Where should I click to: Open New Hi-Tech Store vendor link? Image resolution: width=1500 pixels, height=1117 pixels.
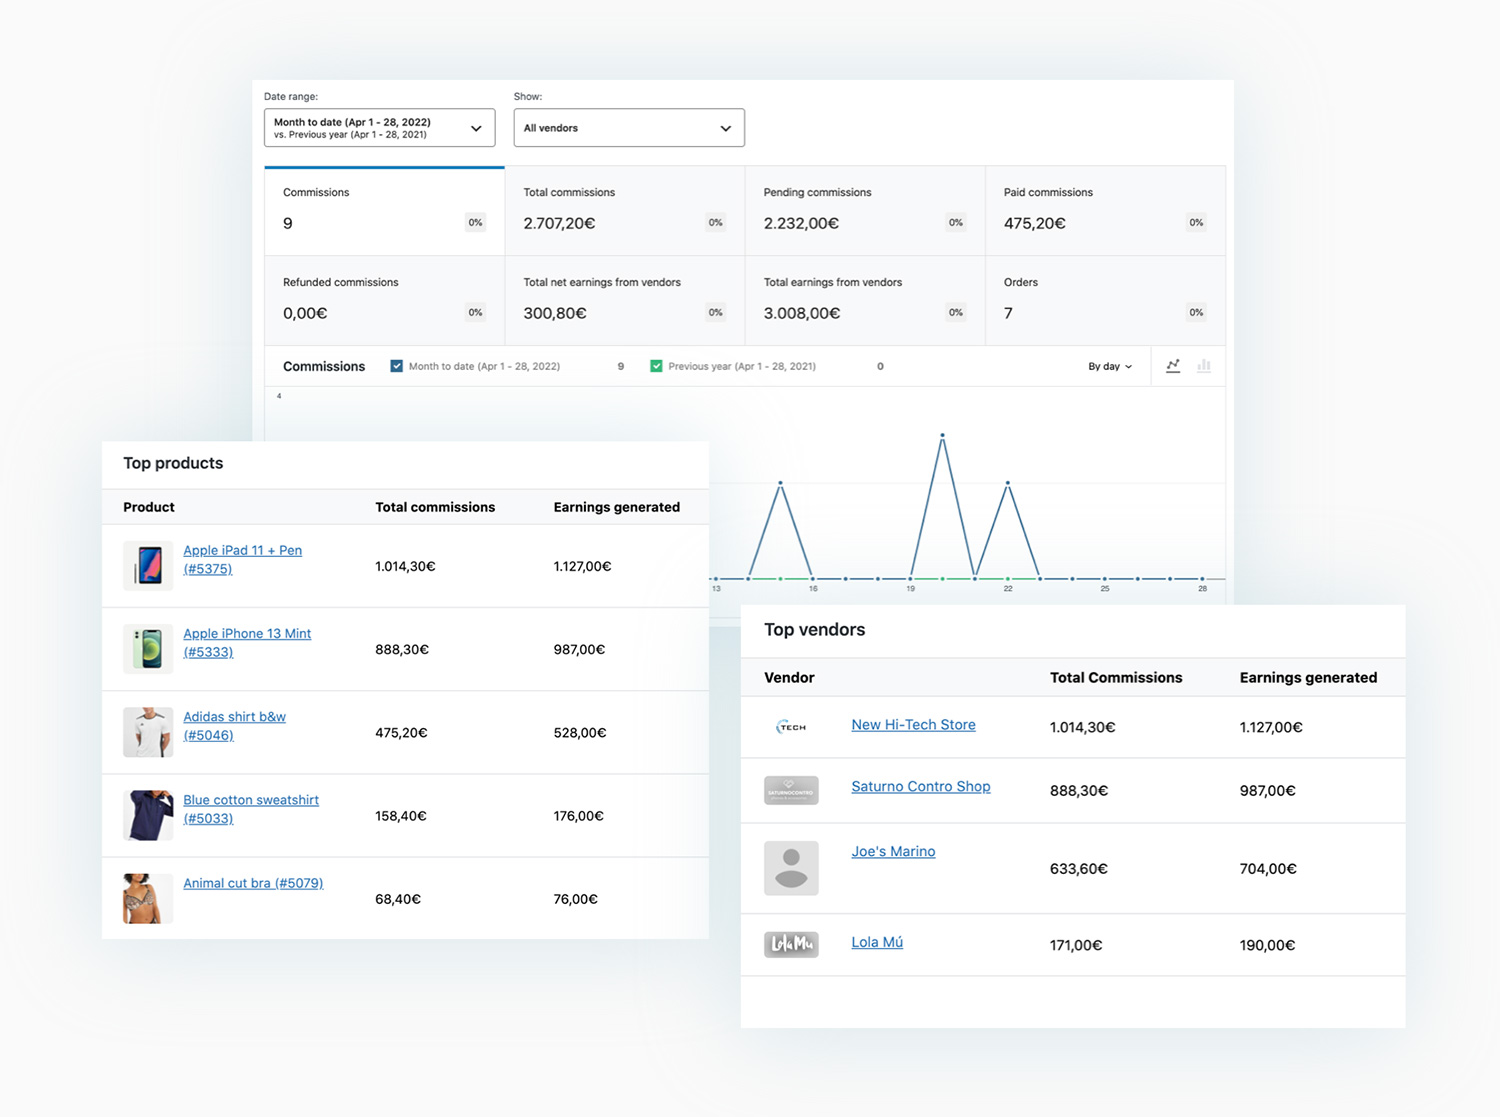(913, 725)
